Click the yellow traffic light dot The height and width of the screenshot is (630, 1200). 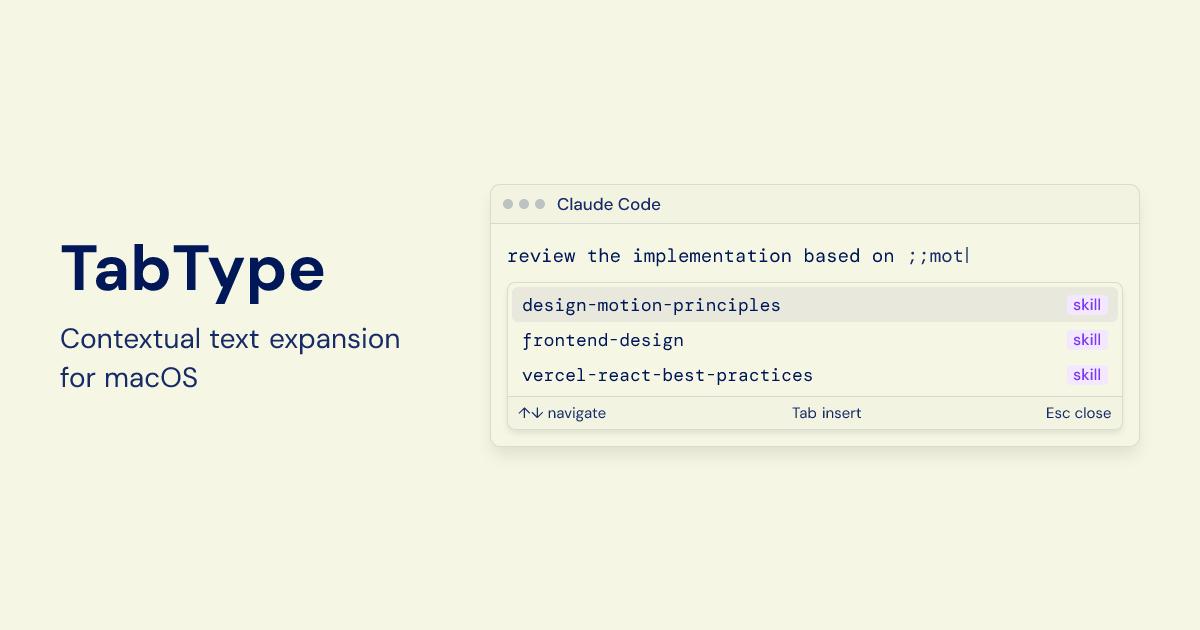pyautogui.click(x=523, y=203)
